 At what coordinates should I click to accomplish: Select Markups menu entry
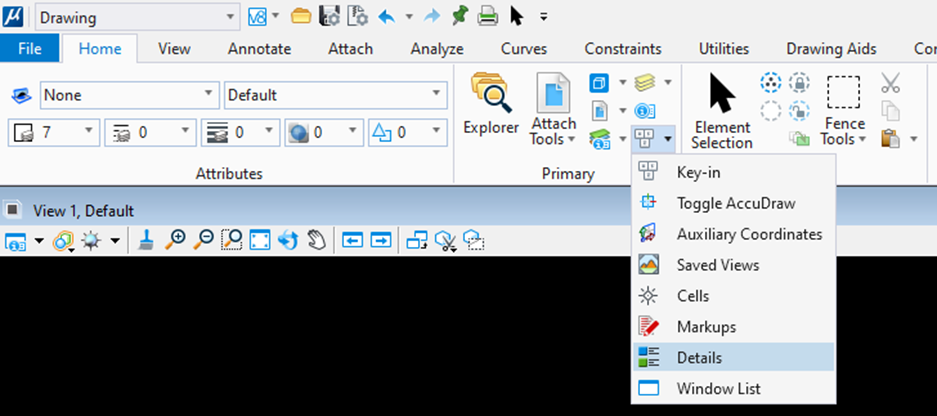[733, 327]
